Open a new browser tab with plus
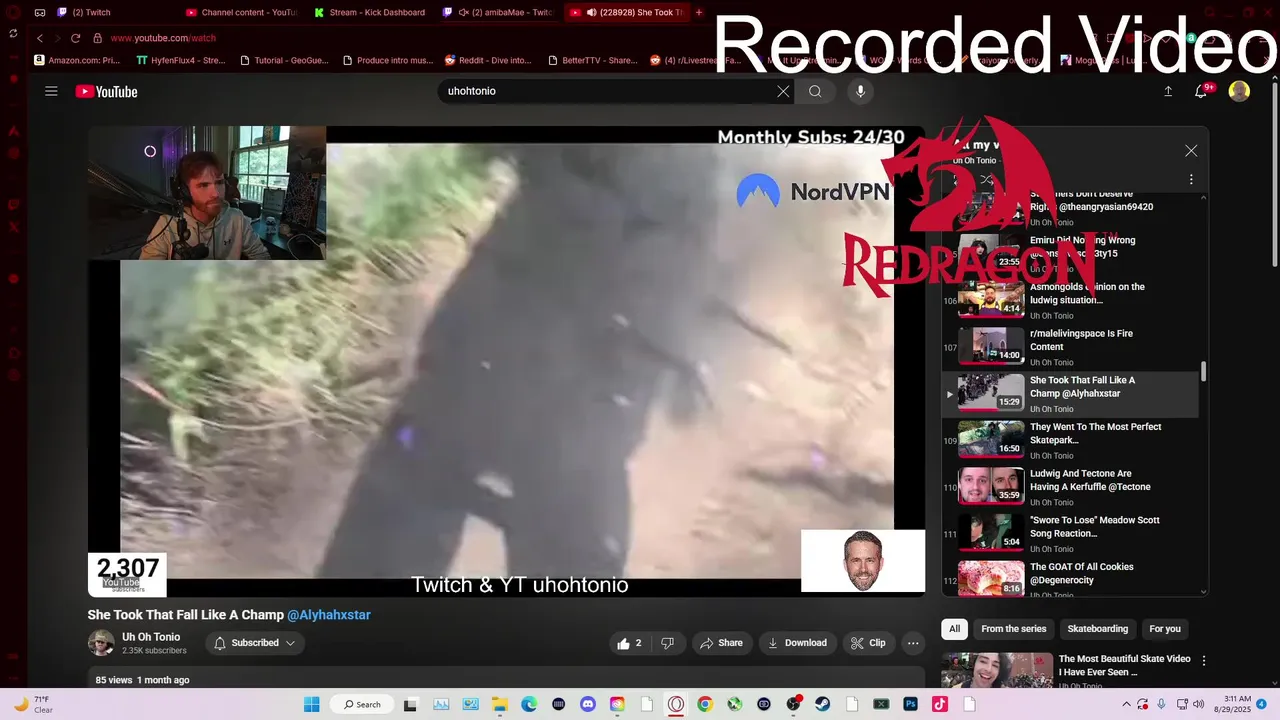Viewport: 1280px width, 720px height. pos(699,13)
